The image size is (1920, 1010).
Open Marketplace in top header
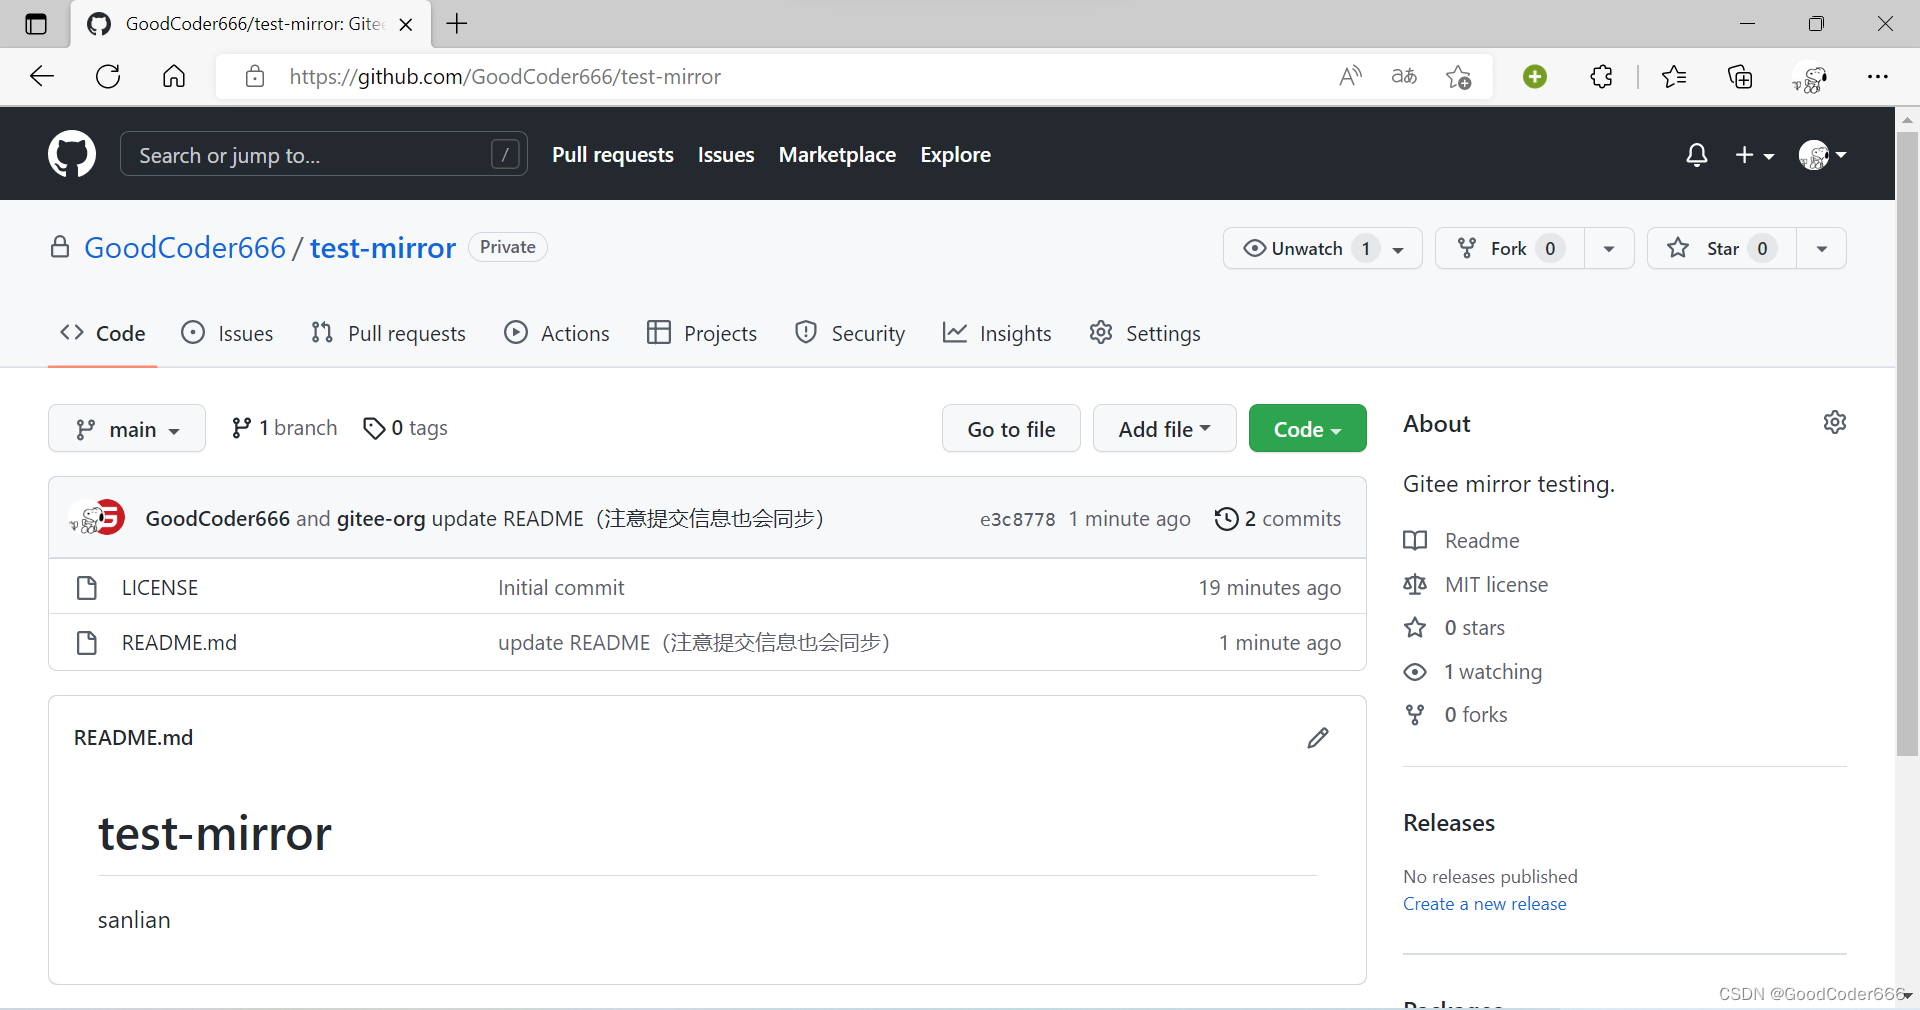[x=837, y=155]
